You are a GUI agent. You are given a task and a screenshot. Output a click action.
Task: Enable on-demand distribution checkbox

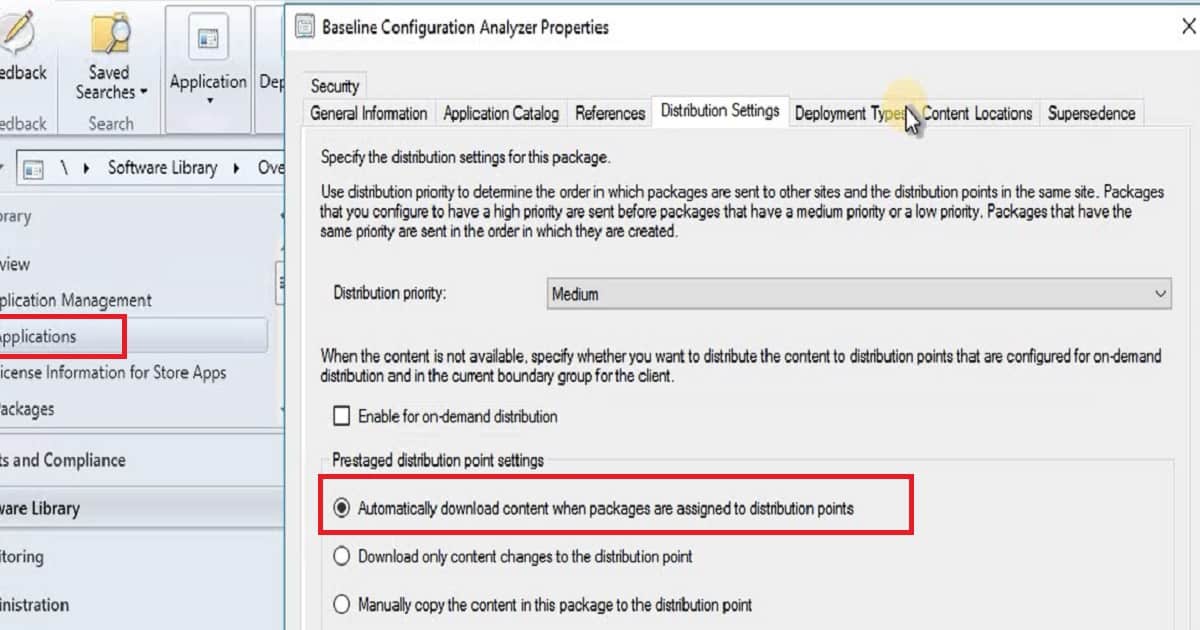point(342,416)
